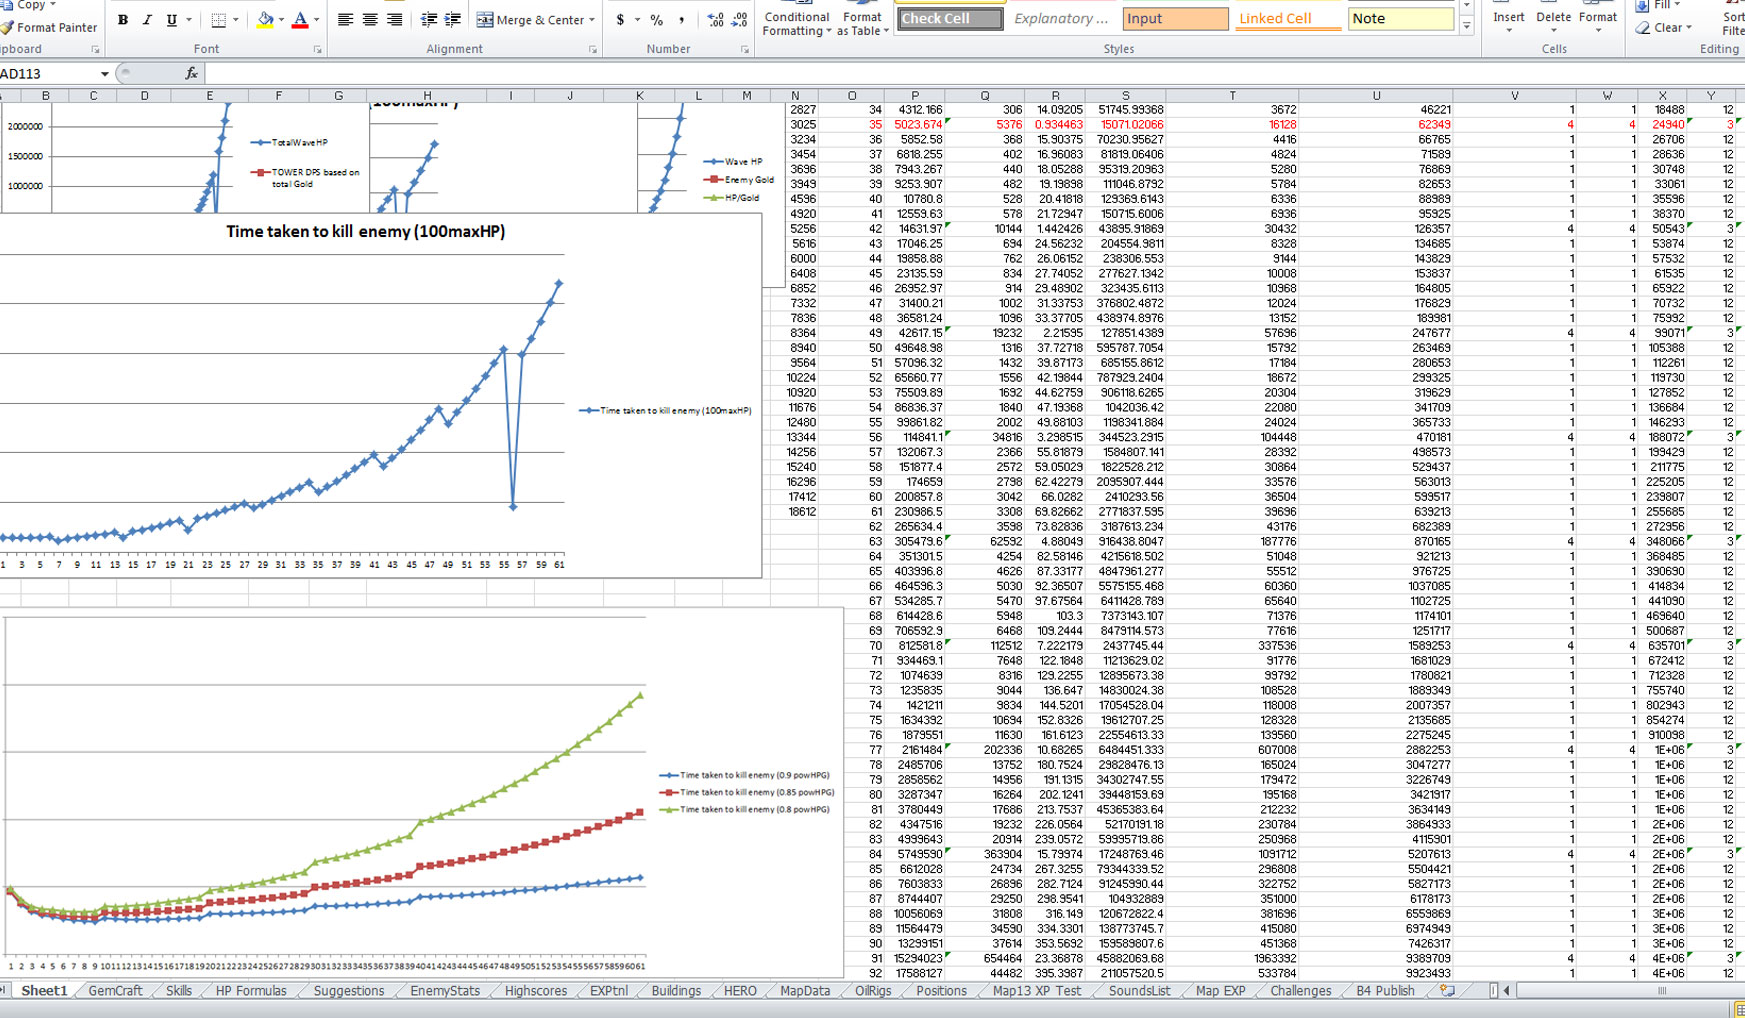Image resolution: width=1745 pixels, height=1018 pixels.
Task: Toggle italic formatting
Action: coord(147,20)
